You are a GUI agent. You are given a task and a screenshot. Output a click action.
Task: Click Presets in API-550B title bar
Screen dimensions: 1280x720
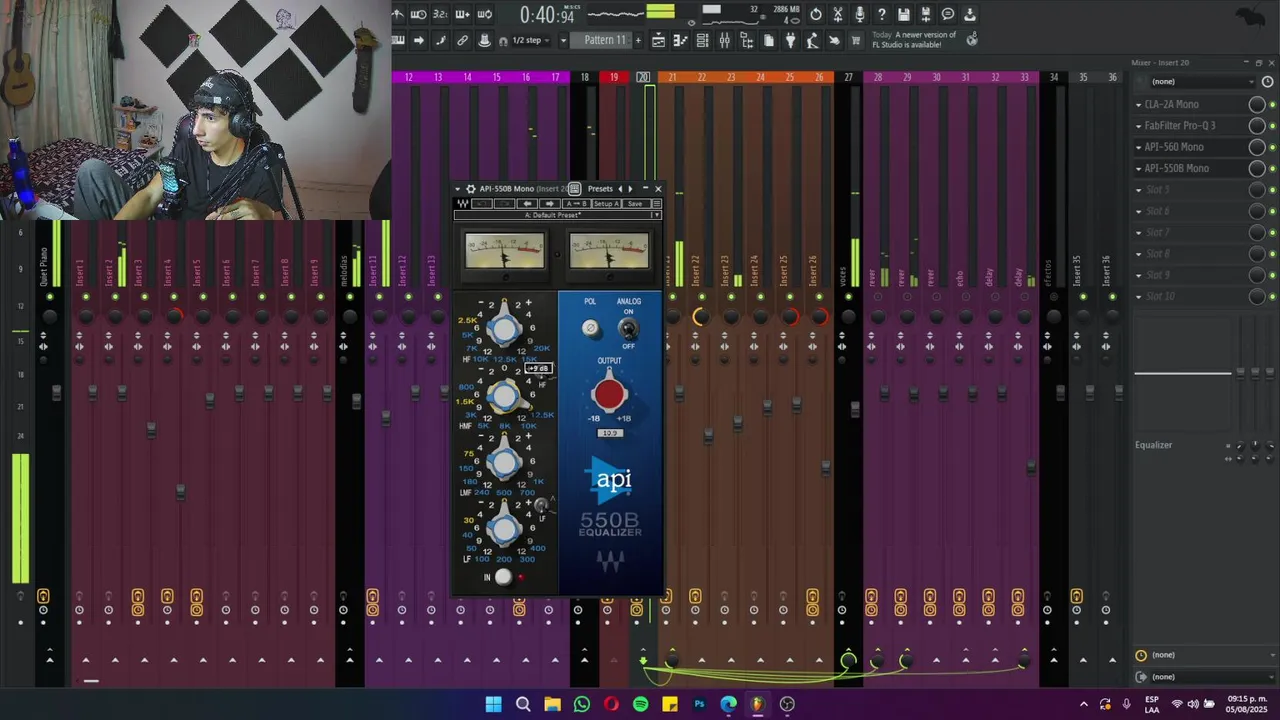pos(600,189)
